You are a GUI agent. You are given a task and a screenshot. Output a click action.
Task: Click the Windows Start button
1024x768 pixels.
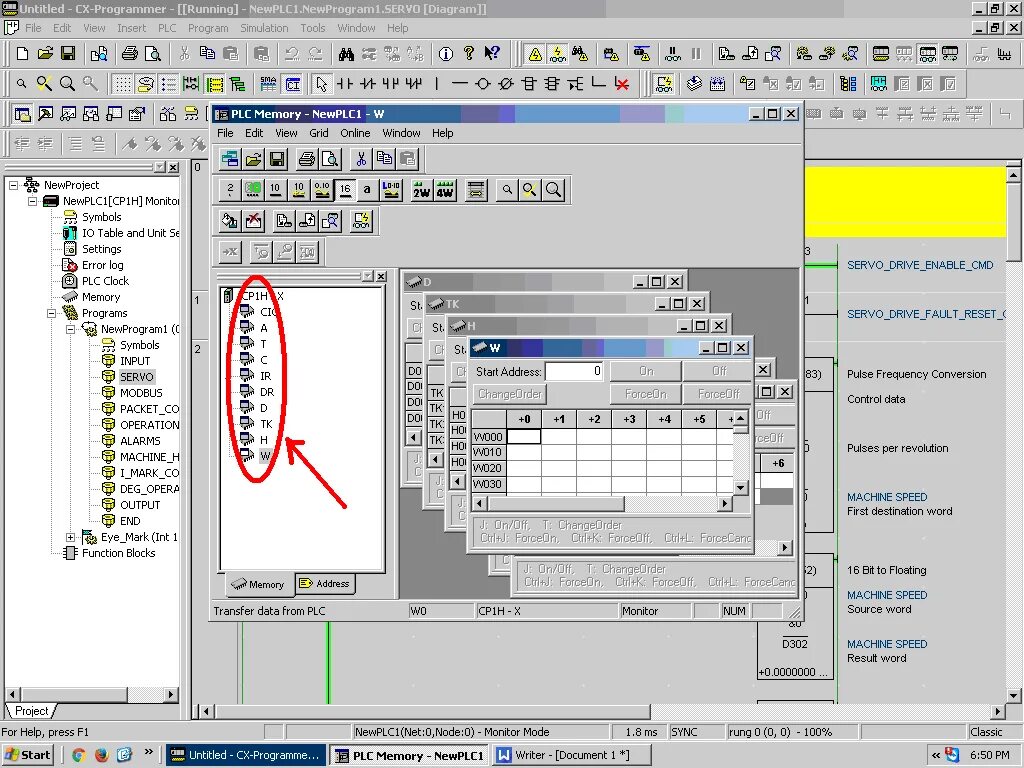pos(28,755)
